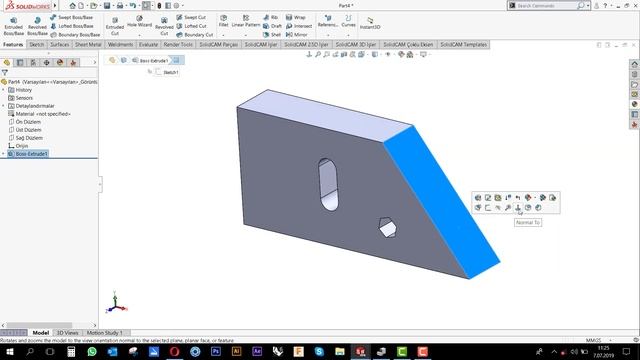
Task: Switch to the Surfaces ribbon tab
Action: click(x=60, y=44)
